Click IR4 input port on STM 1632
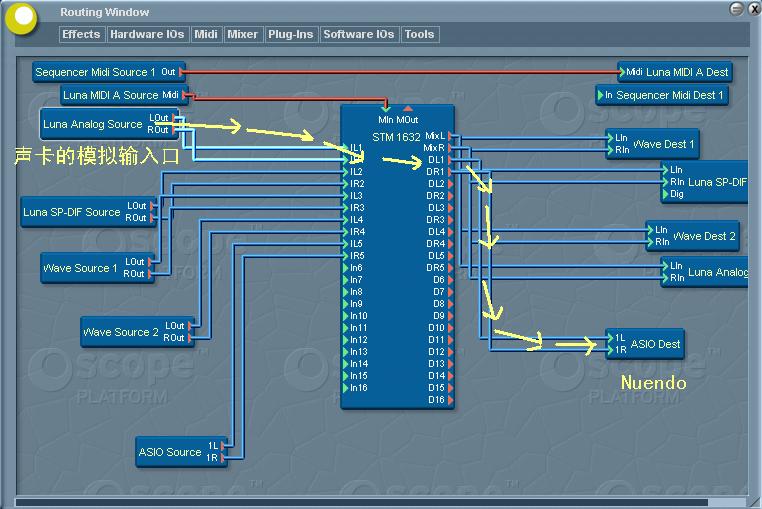The width and height of the screenshot is (762, 509). tap(346, 232)
